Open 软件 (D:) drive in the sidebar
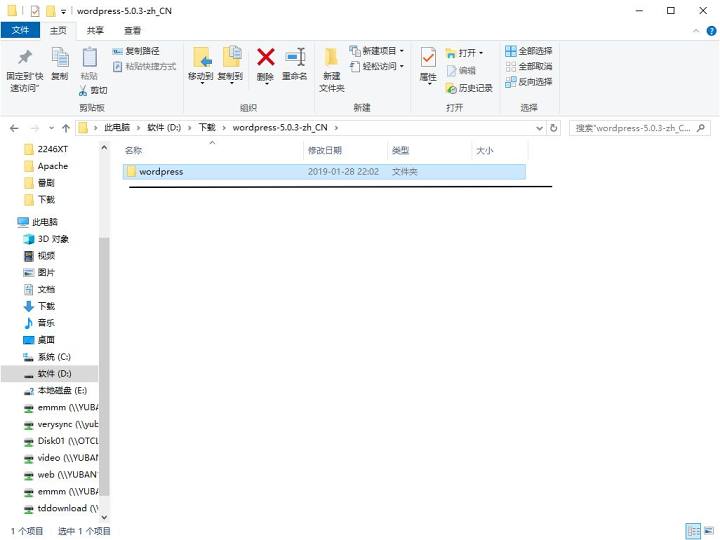 point(50,374)
